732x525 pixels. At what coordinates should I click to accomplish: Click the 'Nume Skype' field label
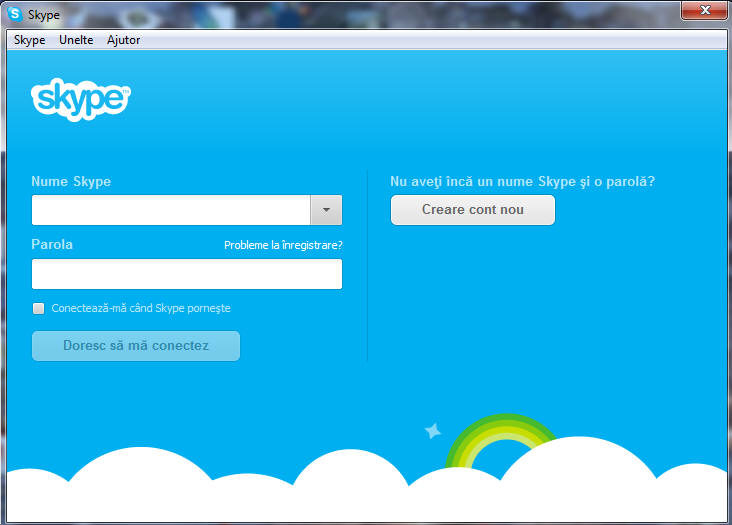coord(71,181)
